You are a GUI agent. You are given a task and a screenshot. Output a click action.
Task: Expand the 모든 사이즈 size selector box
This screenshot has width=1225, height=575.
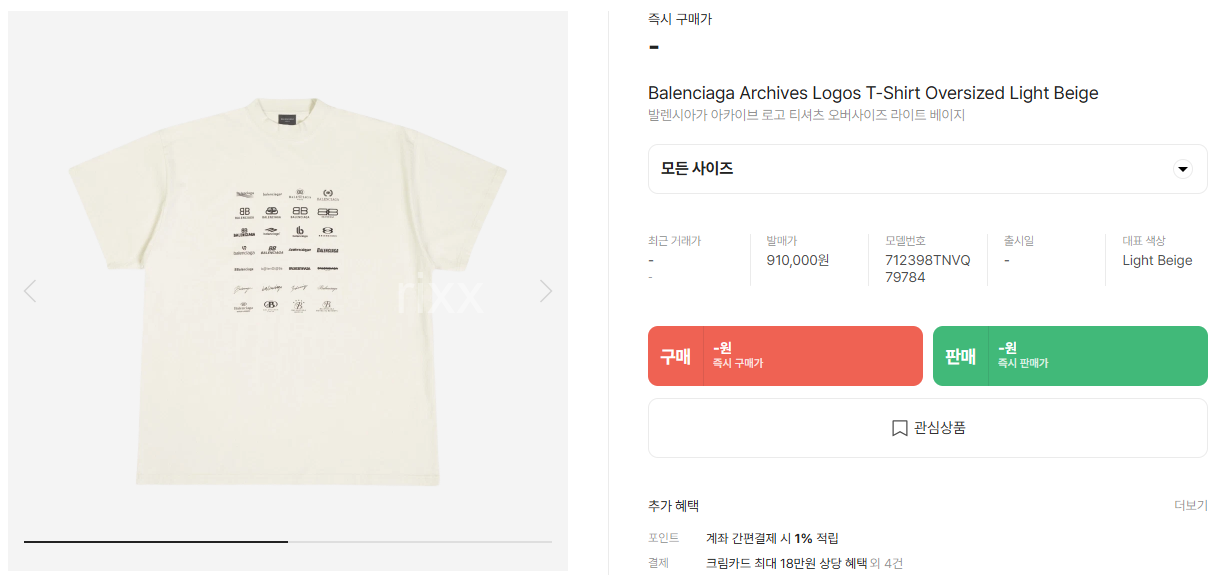[927, 169]
